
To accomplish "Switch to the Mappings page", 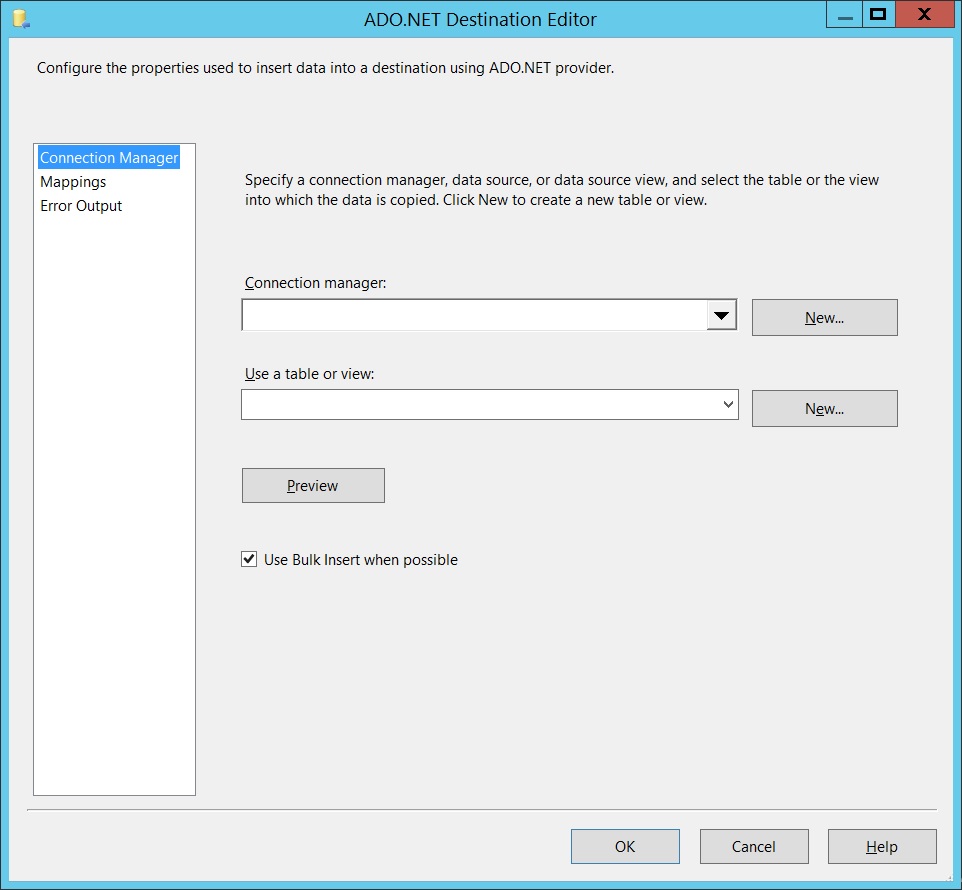I will coord(73,182).
